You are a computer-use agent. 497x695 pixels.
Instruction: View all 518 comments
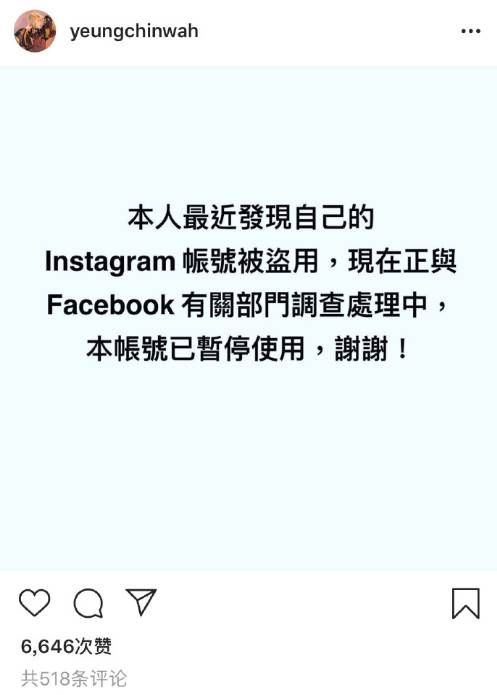74,678
